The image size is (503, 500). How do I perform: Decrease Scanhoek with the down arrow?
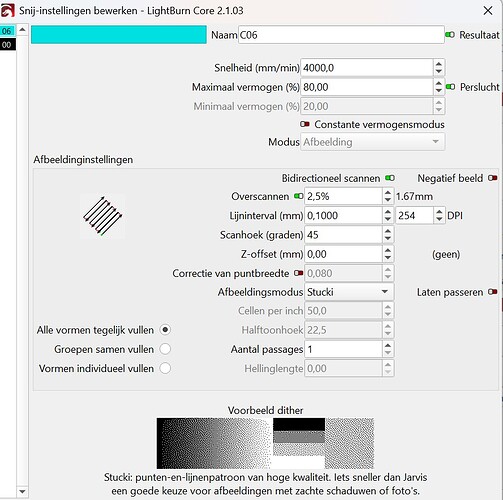[388, 239]
